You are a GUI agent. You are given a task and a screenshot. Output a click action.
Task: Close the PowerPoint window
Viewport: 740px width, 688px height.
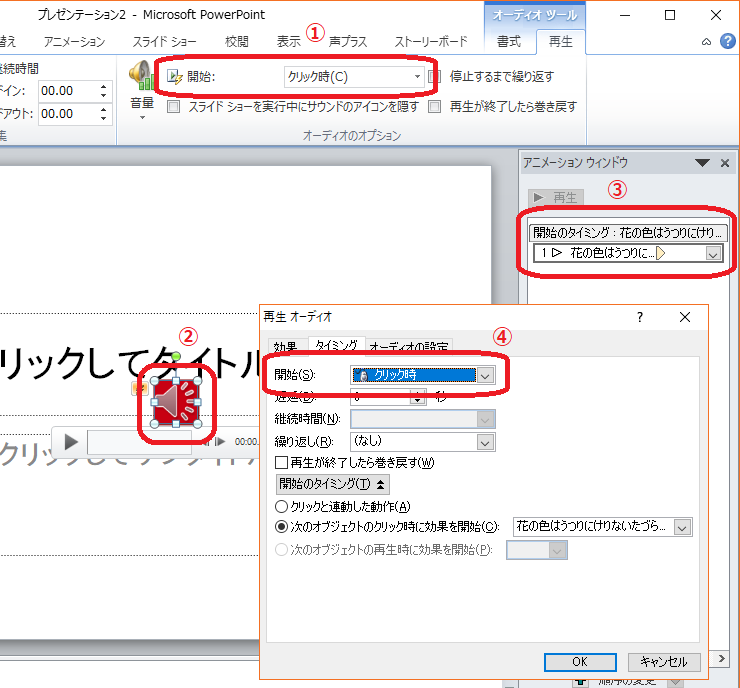click(x=715, y=15)
